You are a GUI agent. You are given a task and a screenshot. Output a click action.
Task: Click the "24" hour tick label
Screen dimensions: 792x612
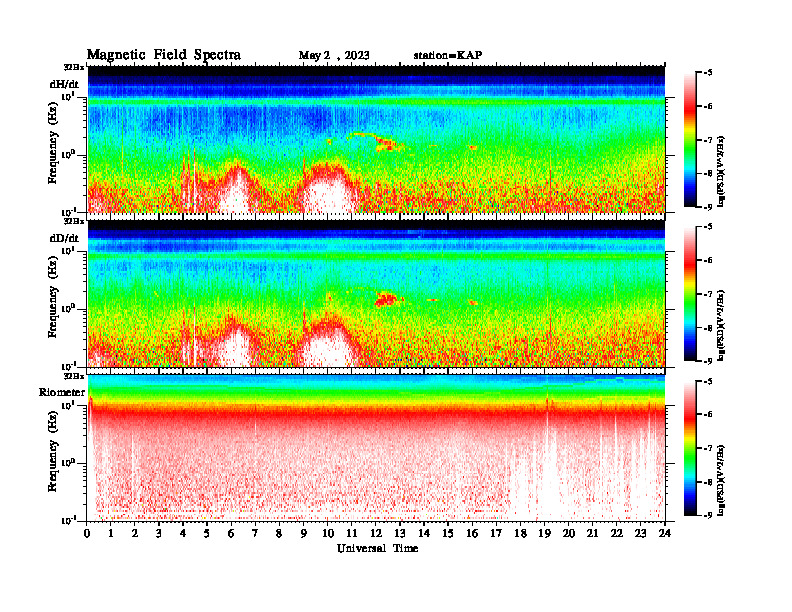(665, 534)
